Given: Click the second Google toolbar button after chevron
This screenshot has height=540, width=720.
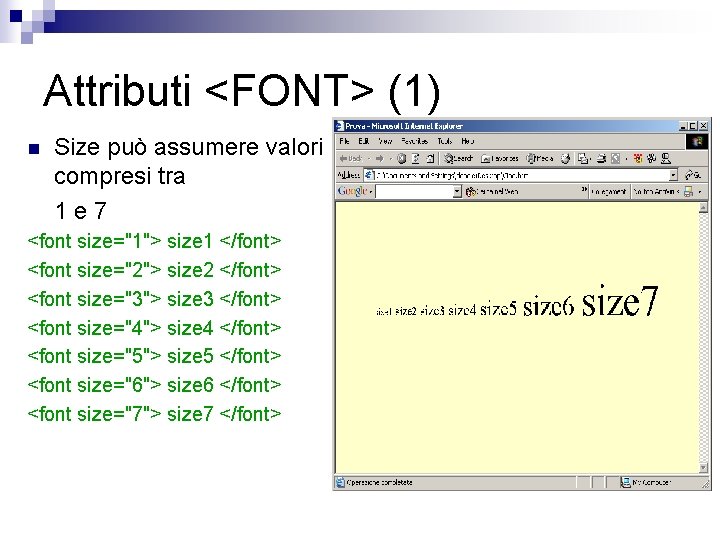Looking at the screenshot, I should click(656, 191).
